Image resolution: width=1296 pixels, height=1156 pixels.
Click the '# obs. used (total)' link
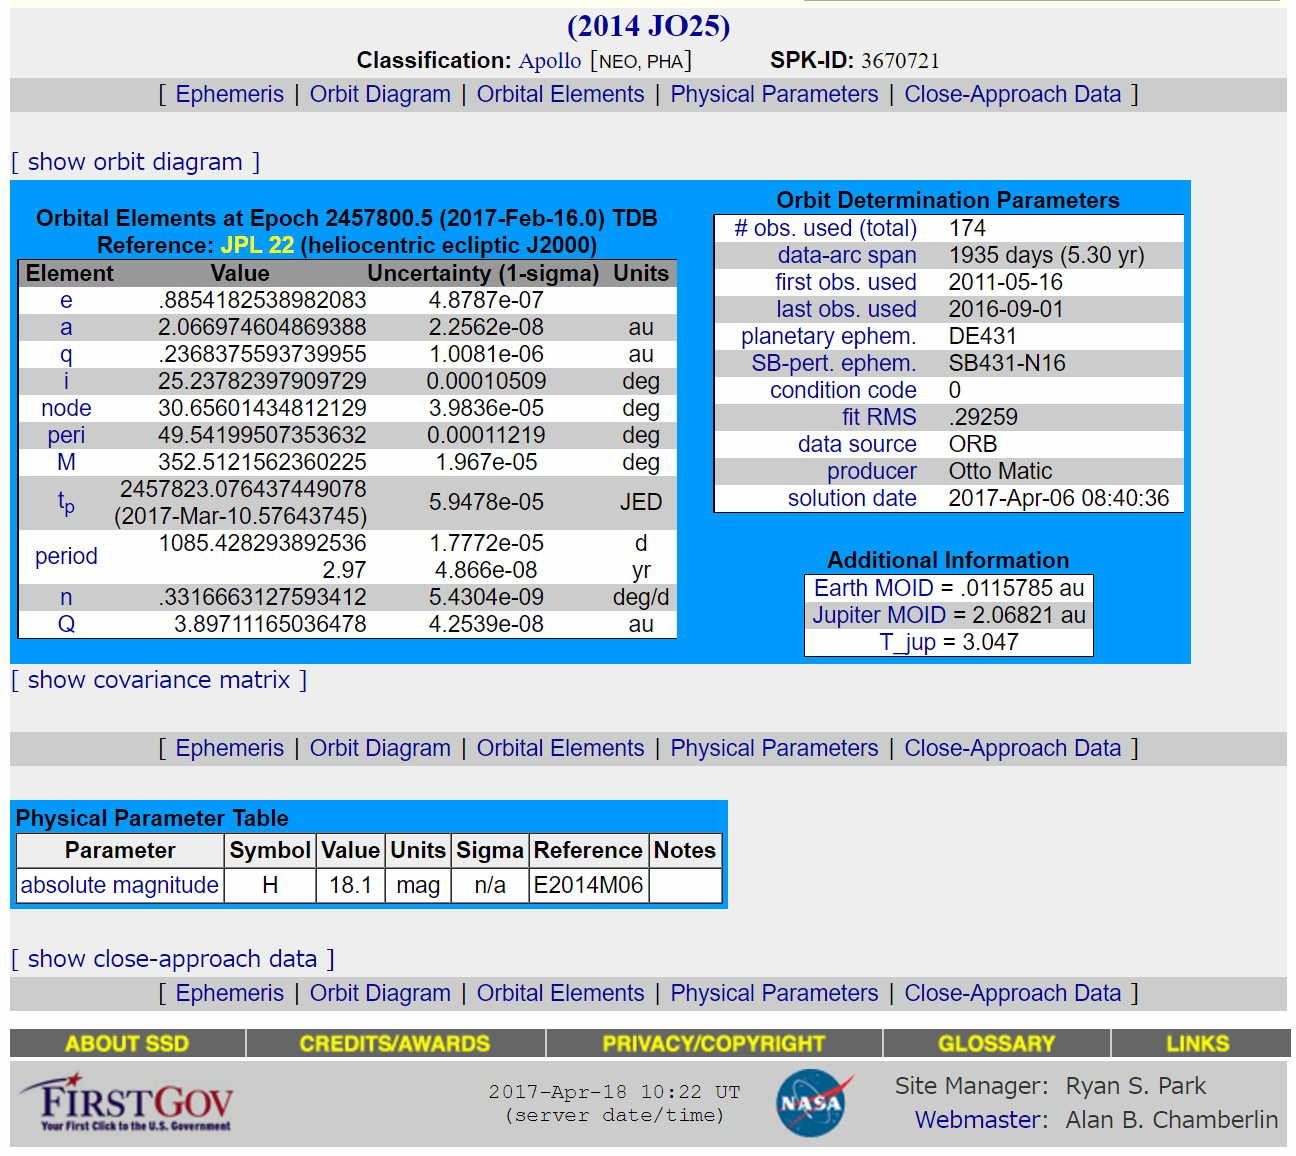(x=825, y=228)
